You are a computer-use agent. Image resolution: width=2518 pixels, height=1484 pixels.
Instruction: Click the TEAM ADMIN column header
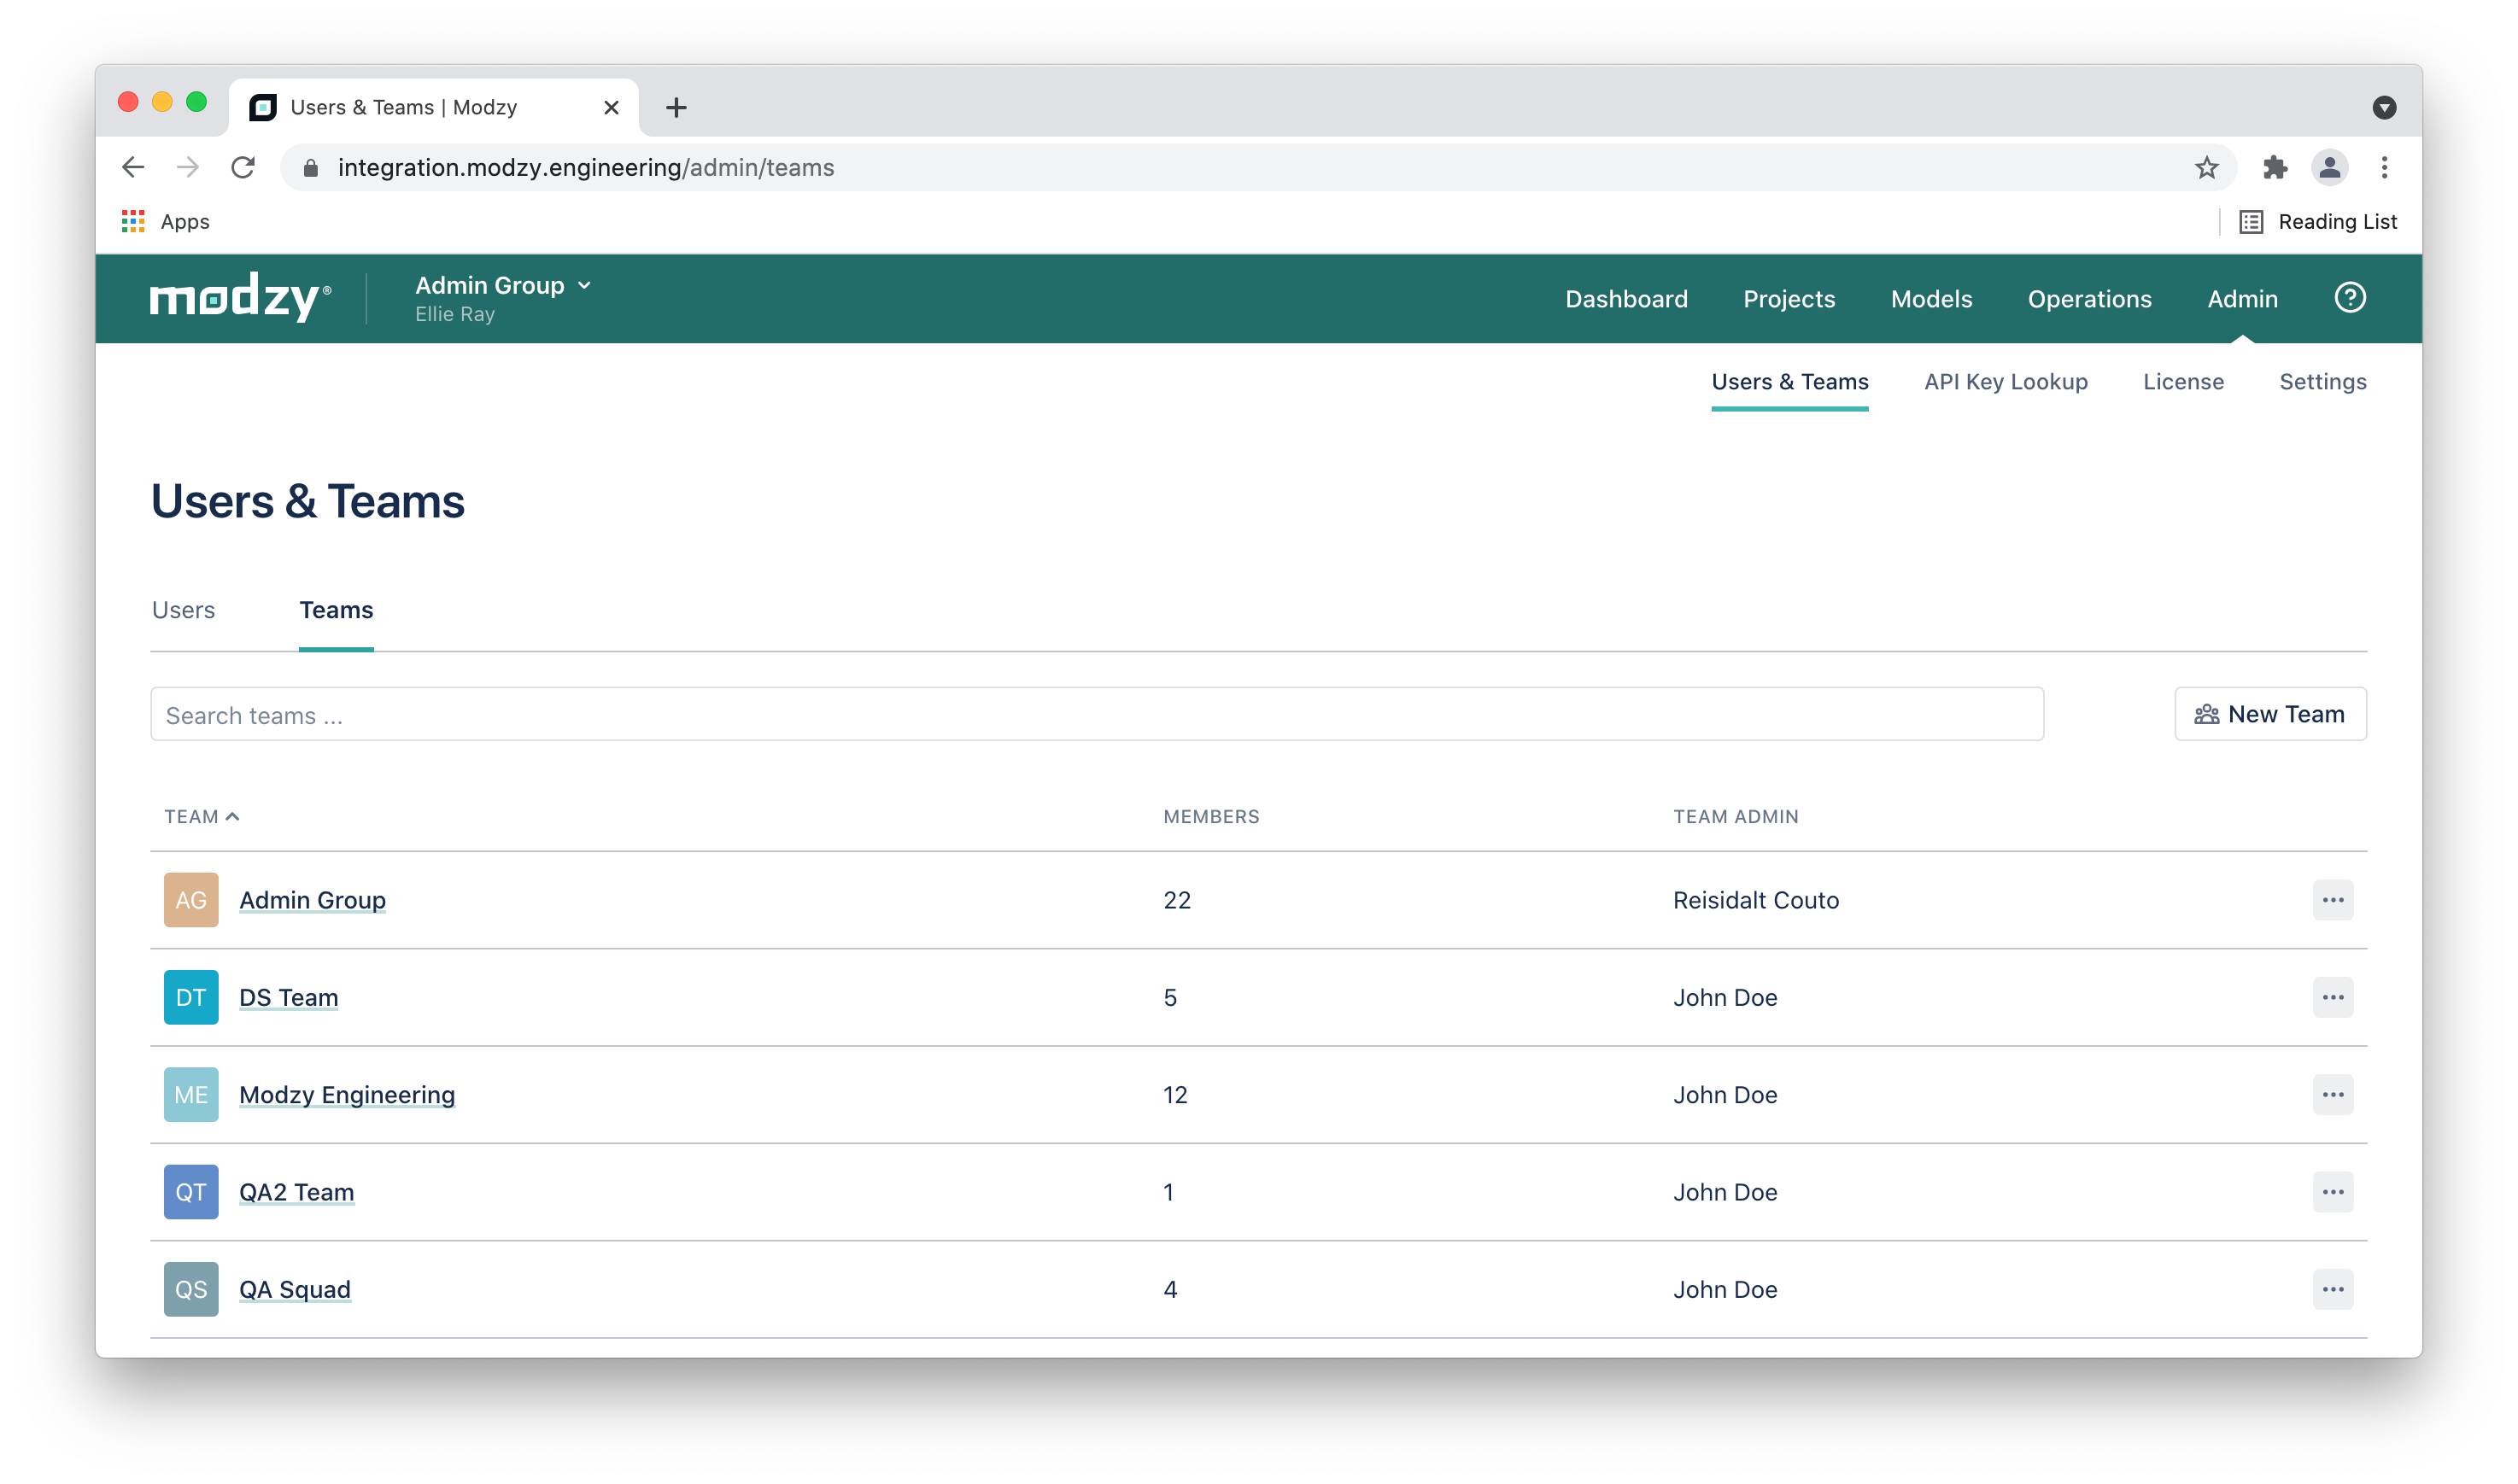(1735, 816)
